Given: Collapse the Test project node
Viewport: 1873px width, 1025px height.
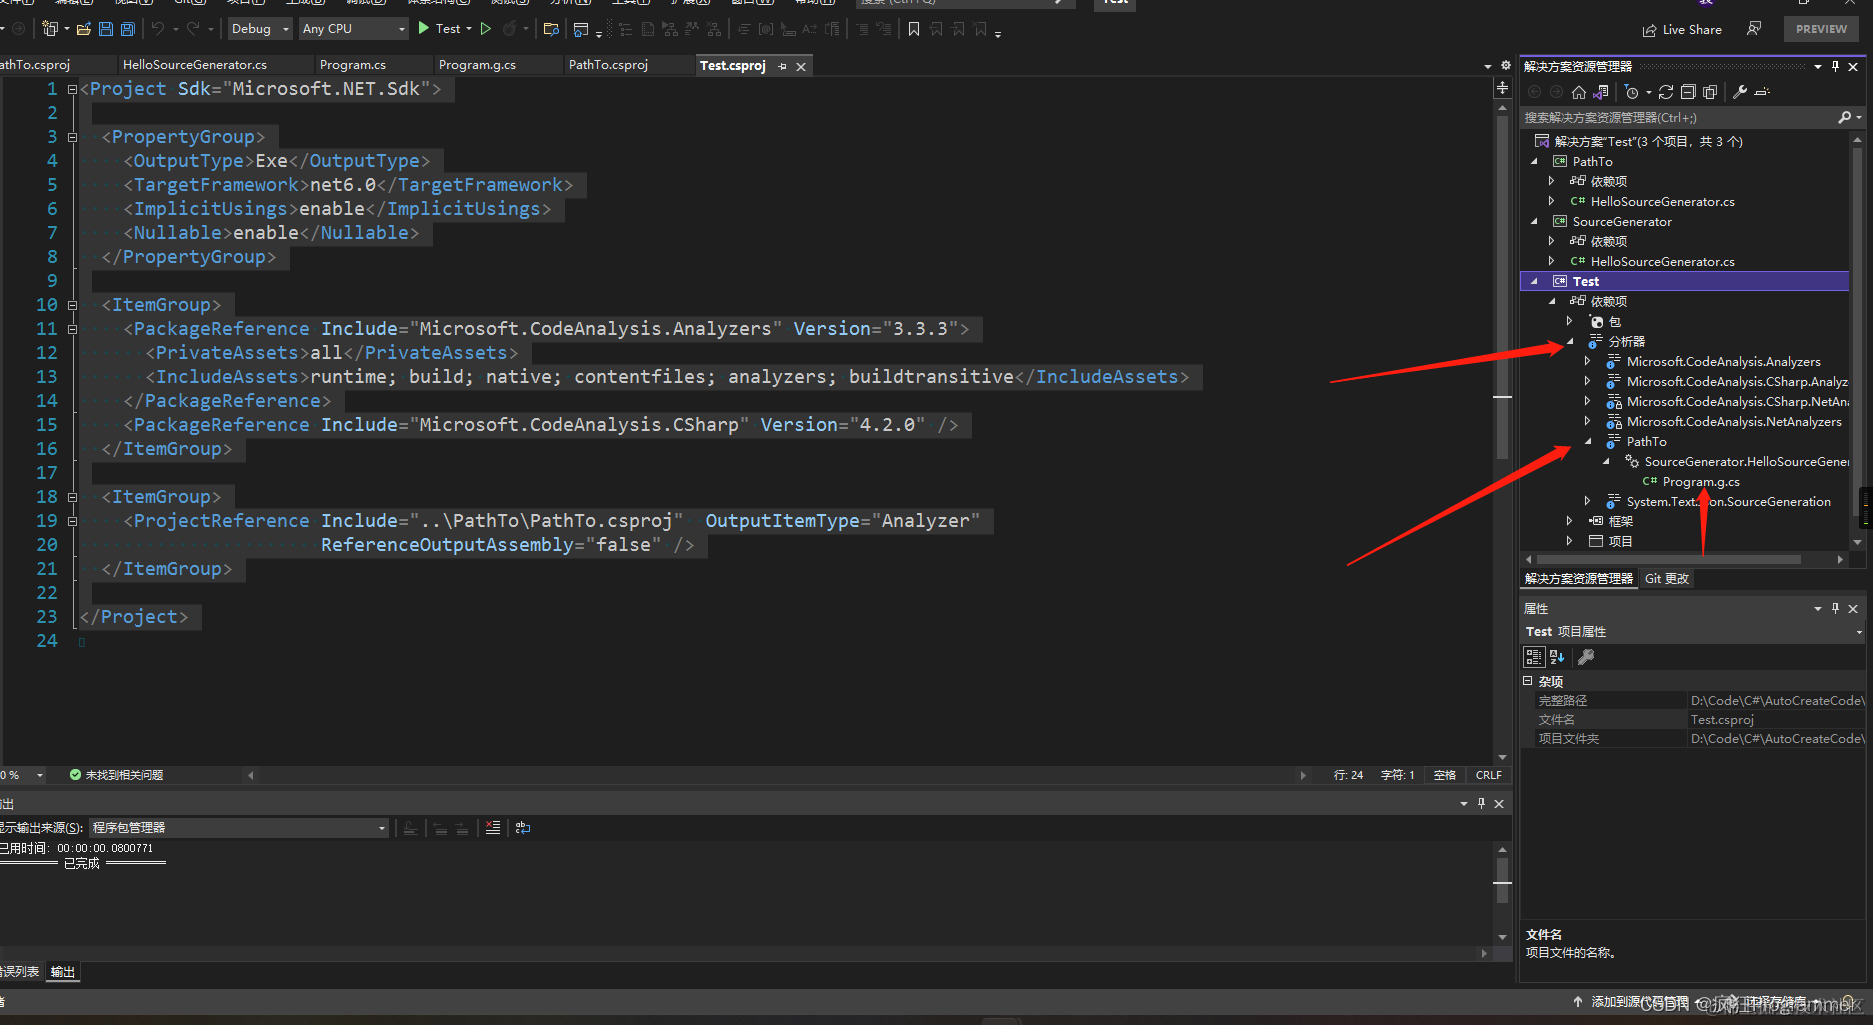Looking at the screenshot, I should (x=1535, y=281).
